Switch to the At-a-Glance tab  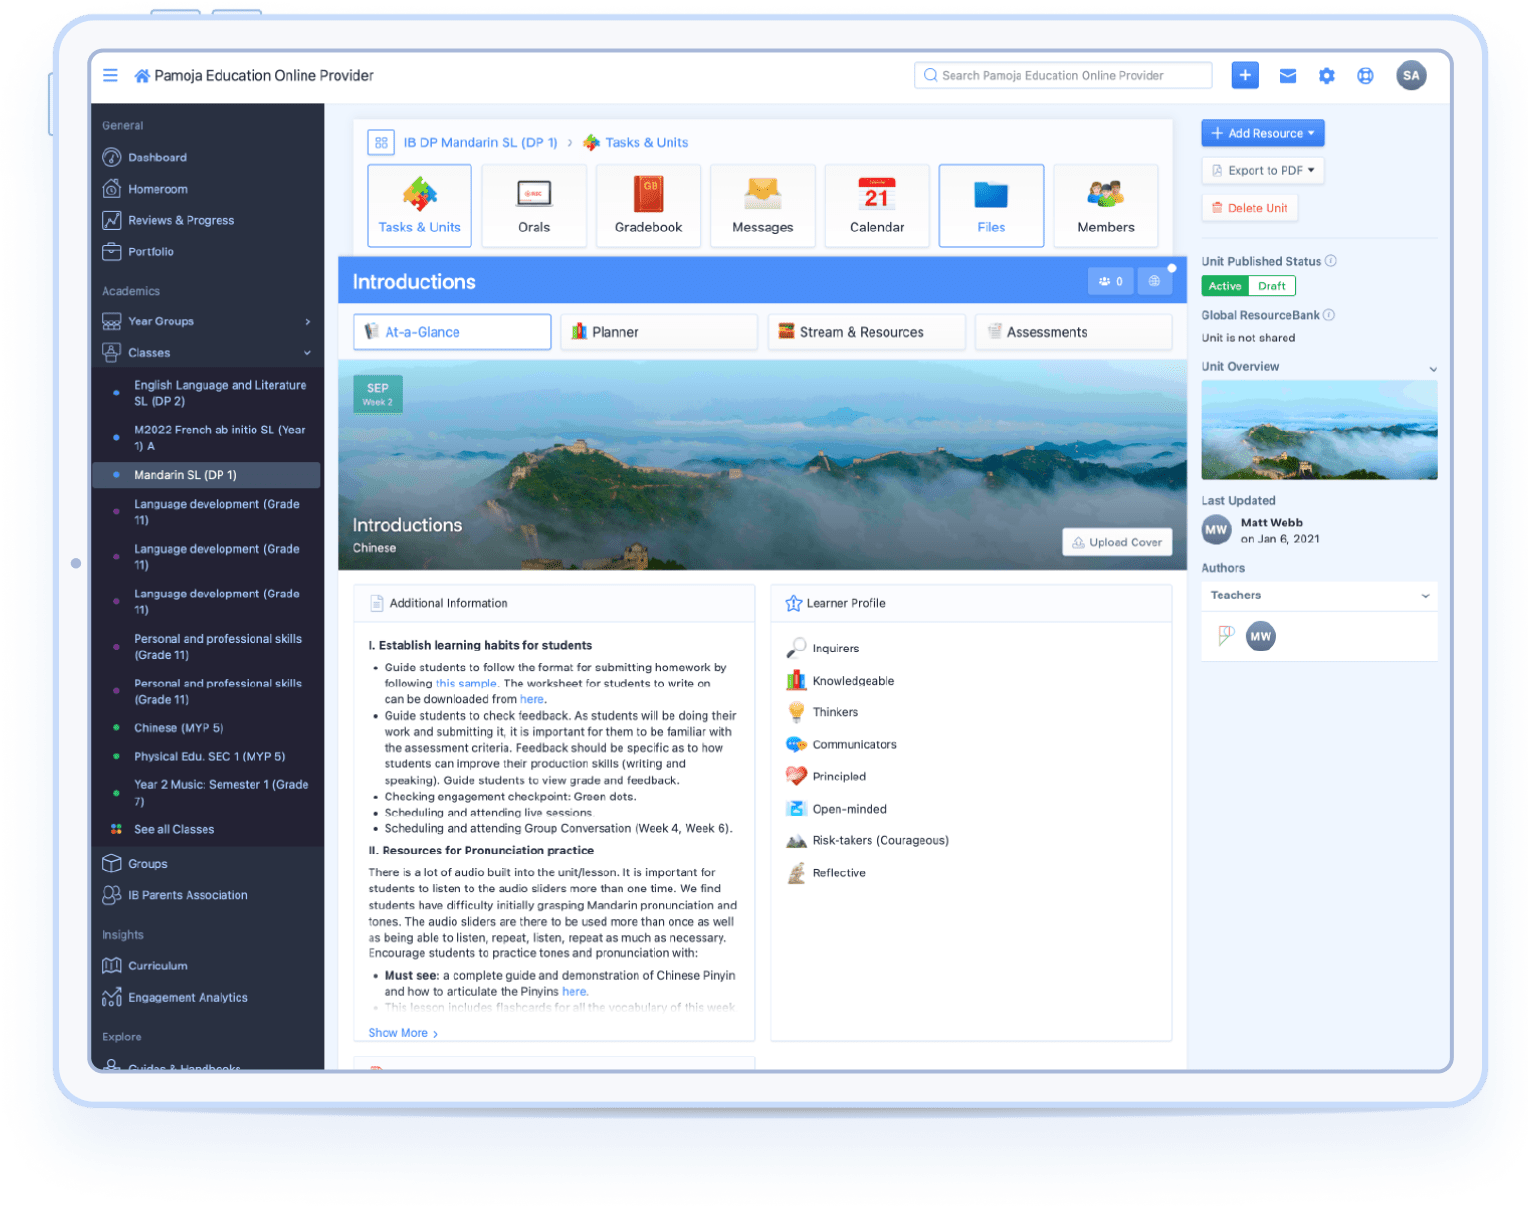pos(452,332)
